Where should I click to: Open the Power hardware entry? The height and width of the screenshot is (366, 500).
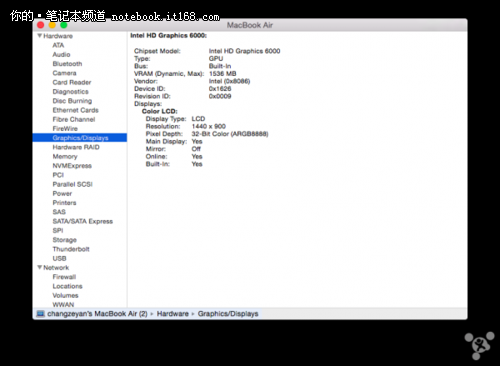(62, 193)
